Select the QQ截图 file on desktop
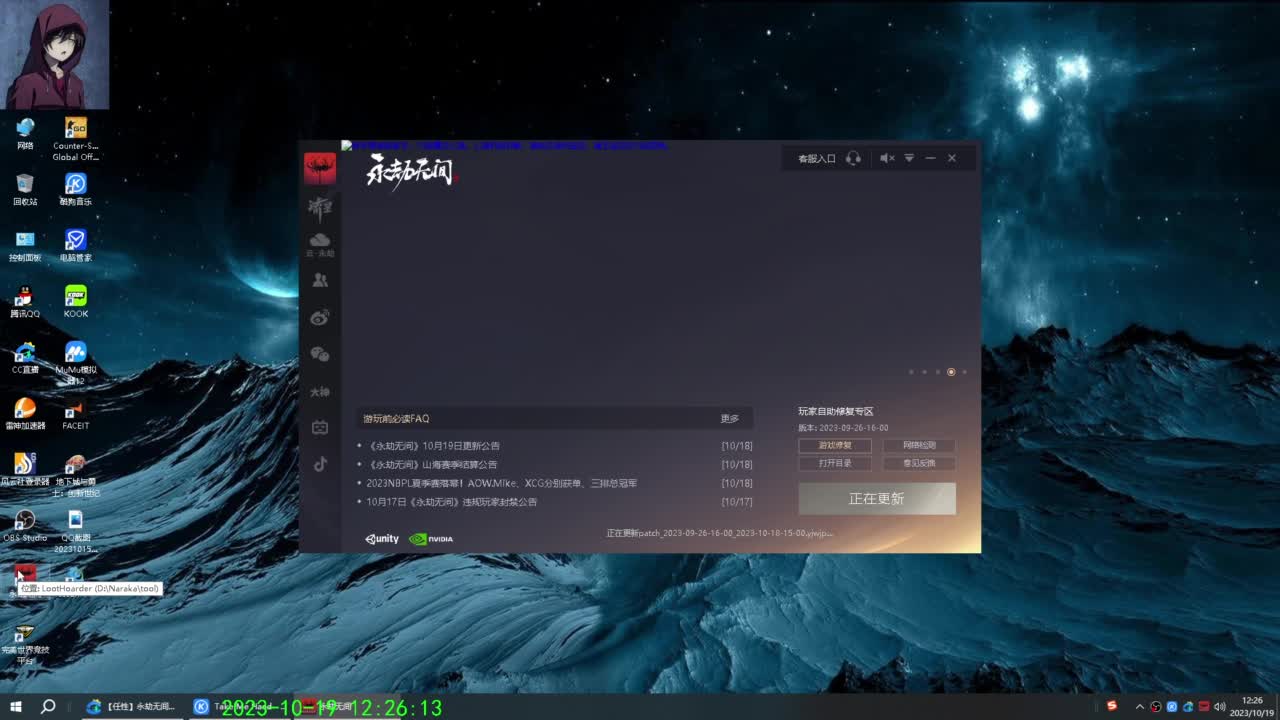The height and width of the screenshot is (720, 1280). [x=75, y=531]
